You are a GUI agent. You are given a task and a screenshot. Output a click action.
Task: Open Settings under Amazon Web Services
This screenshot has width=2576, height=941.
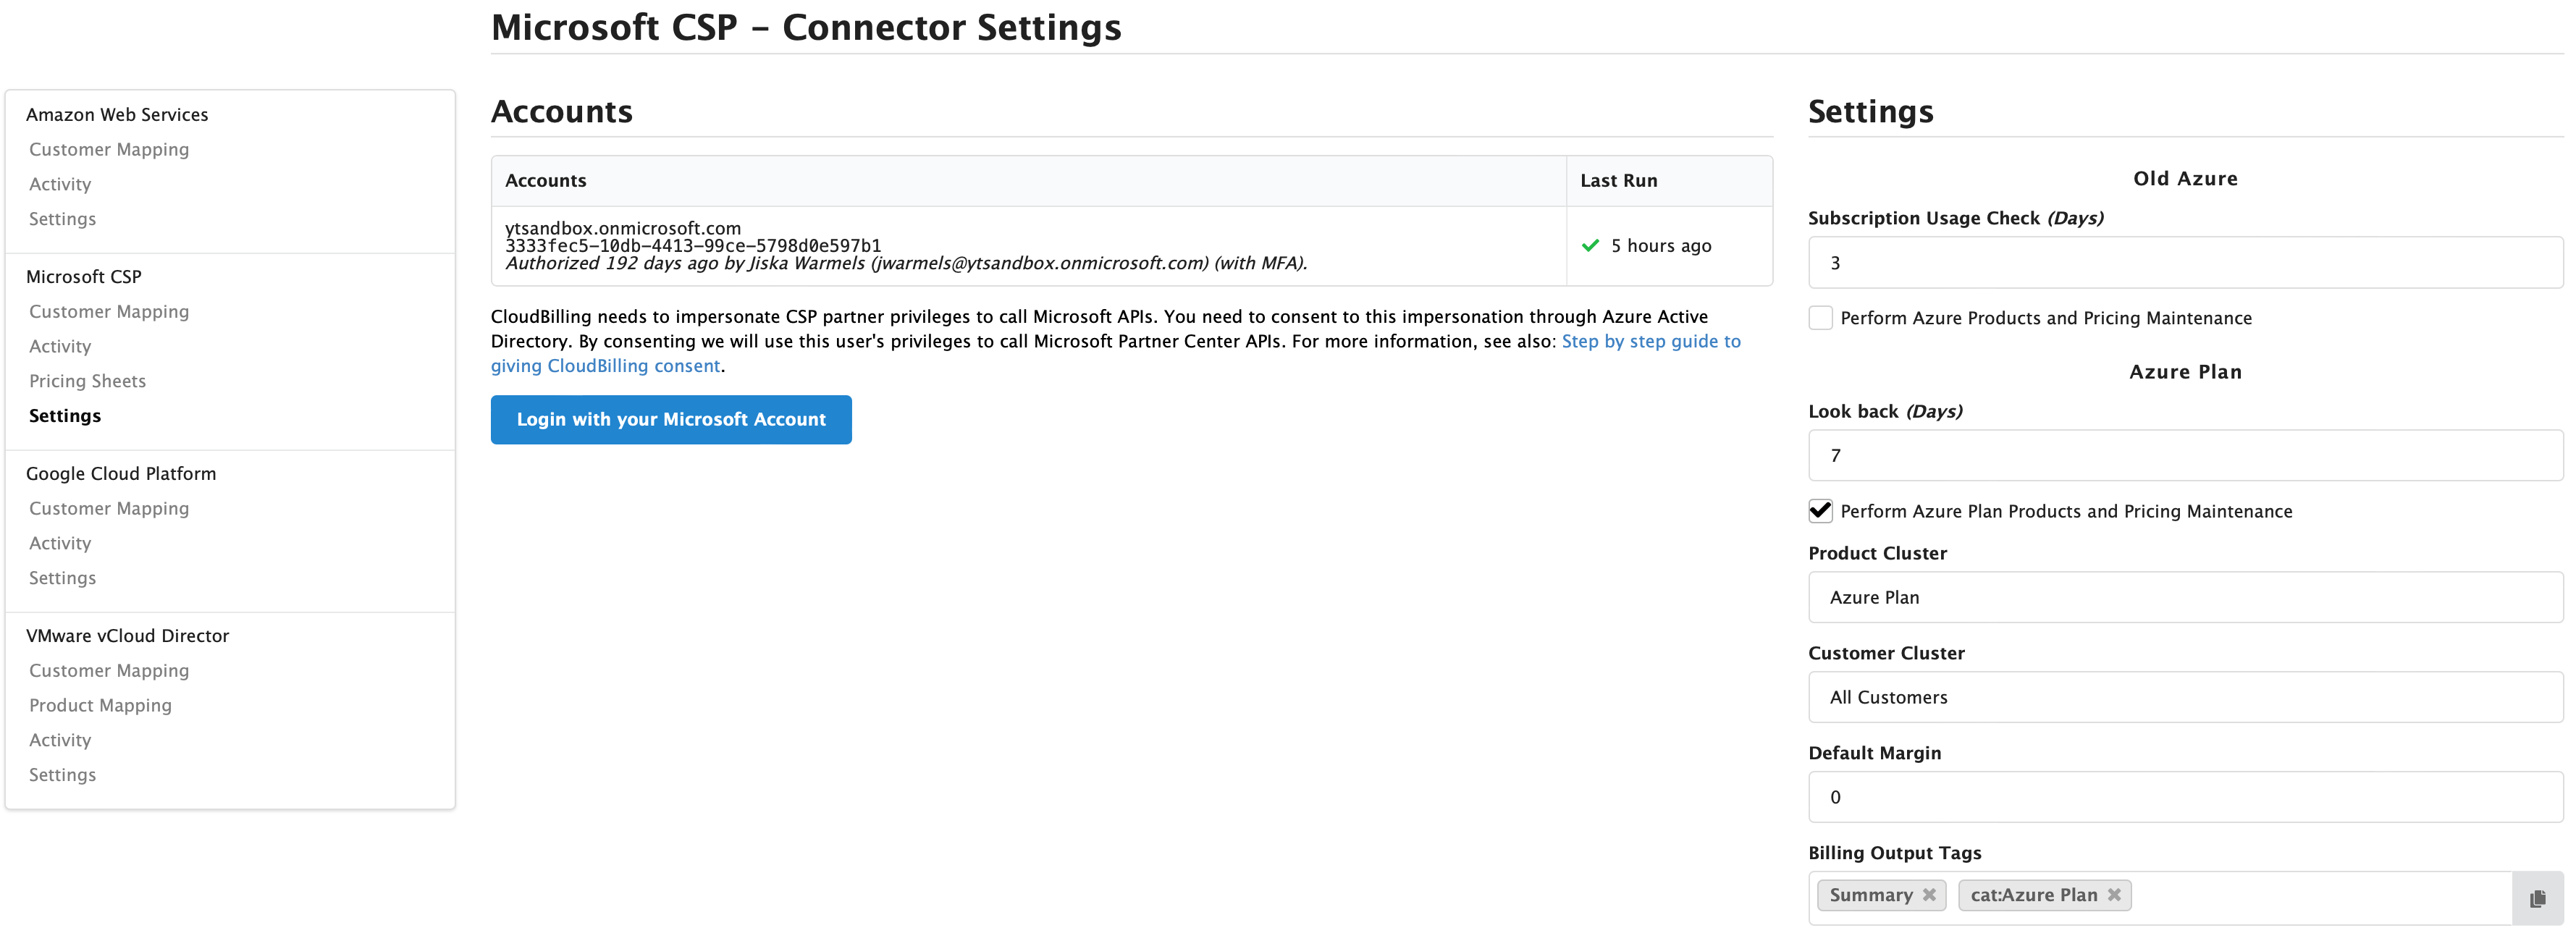coord(62,218)
